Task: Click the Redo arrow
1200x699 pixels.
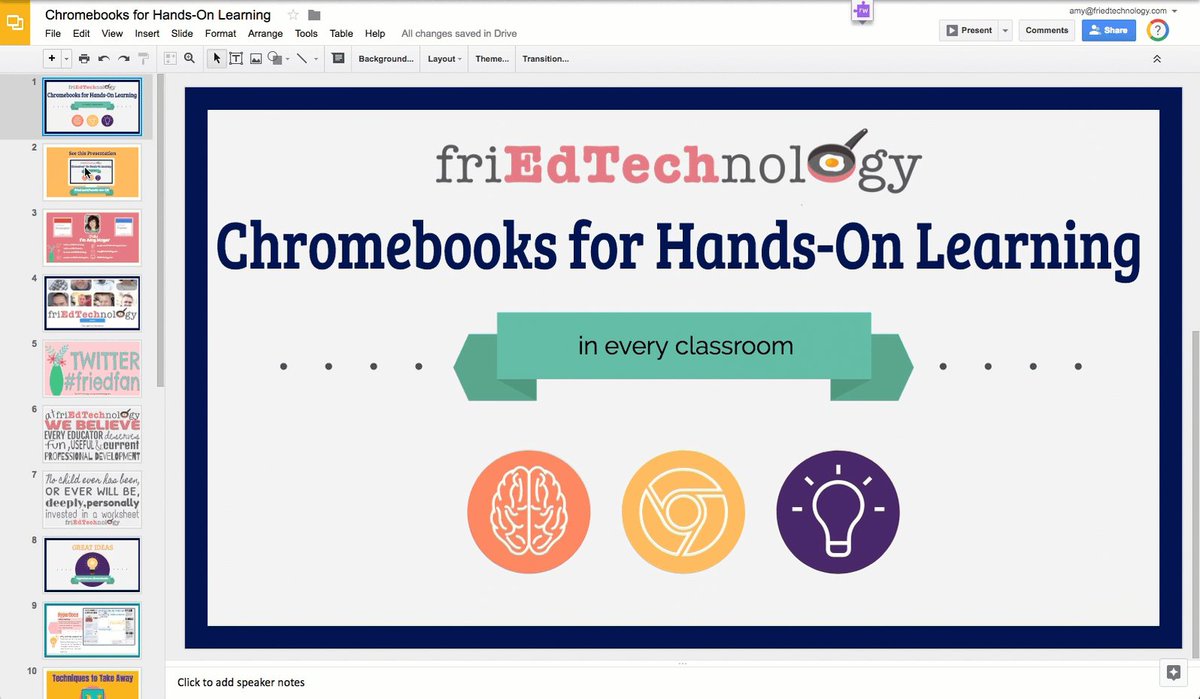Action: point(123,59)
